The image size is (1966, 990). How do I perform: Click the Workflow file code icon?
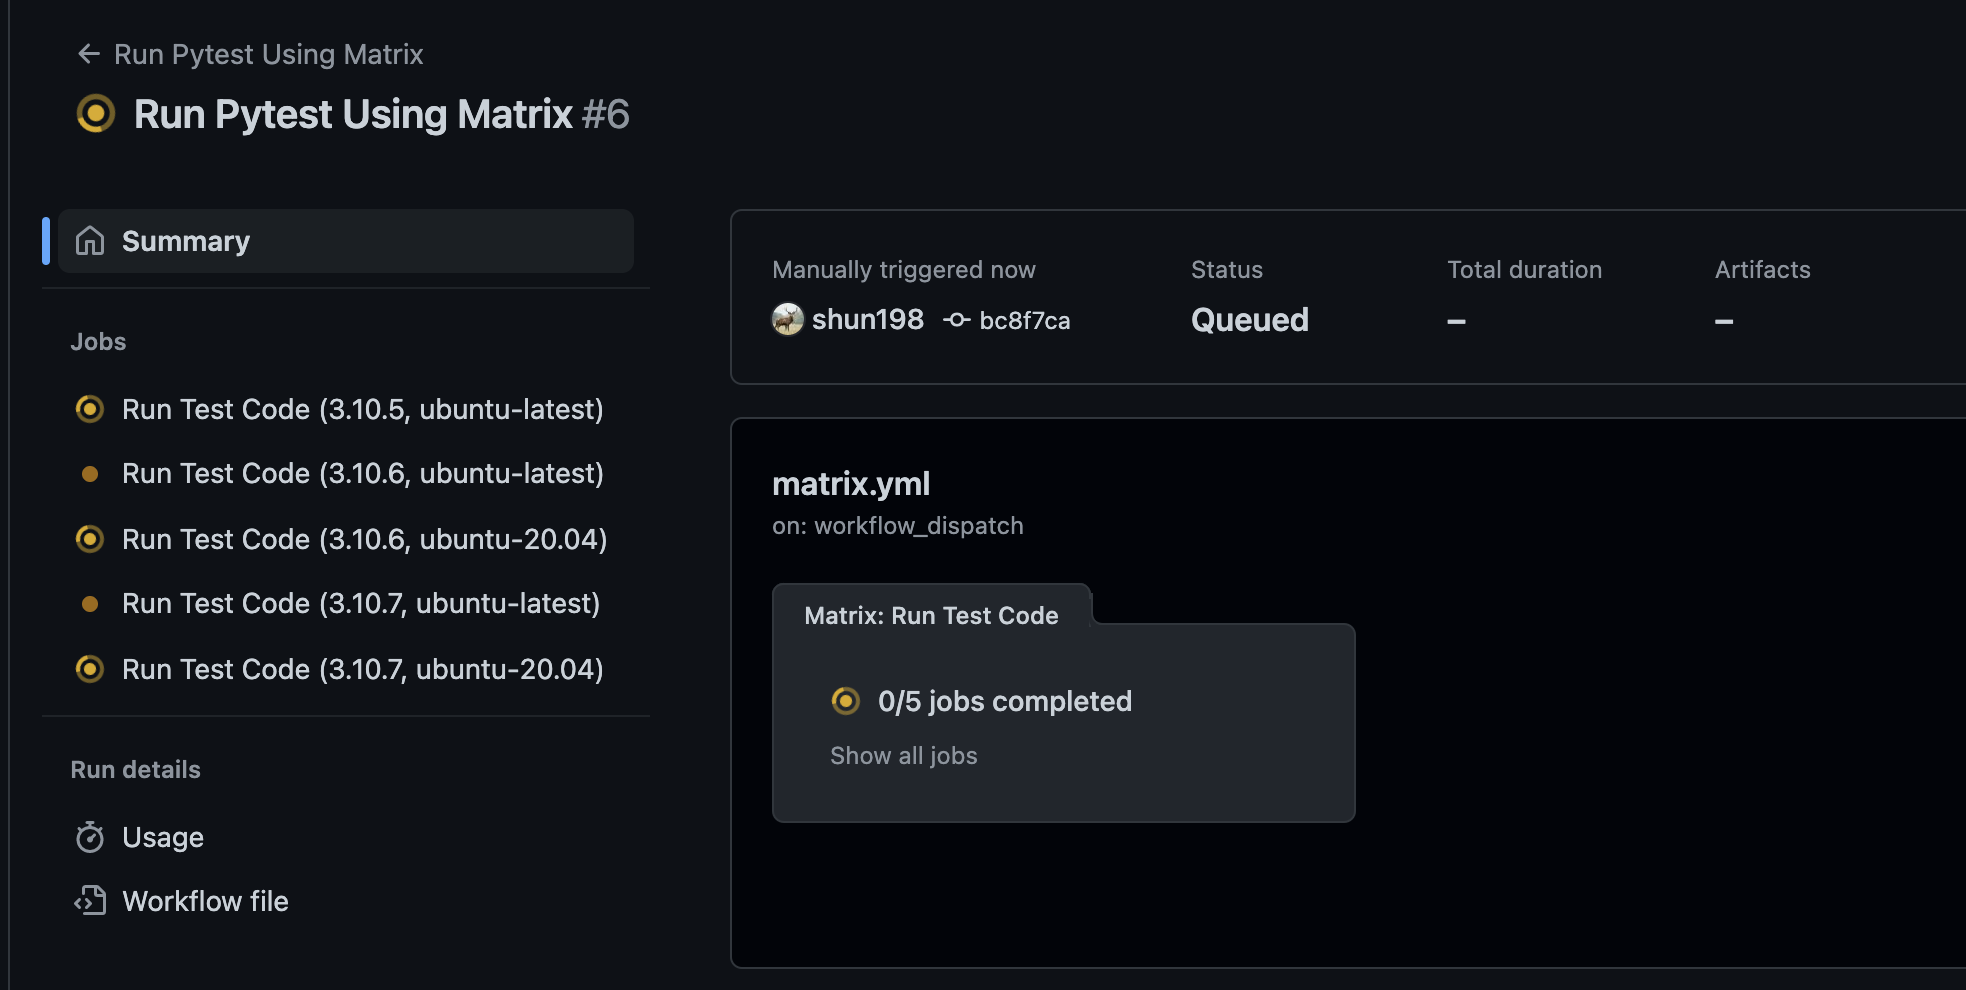click(90, 901)
